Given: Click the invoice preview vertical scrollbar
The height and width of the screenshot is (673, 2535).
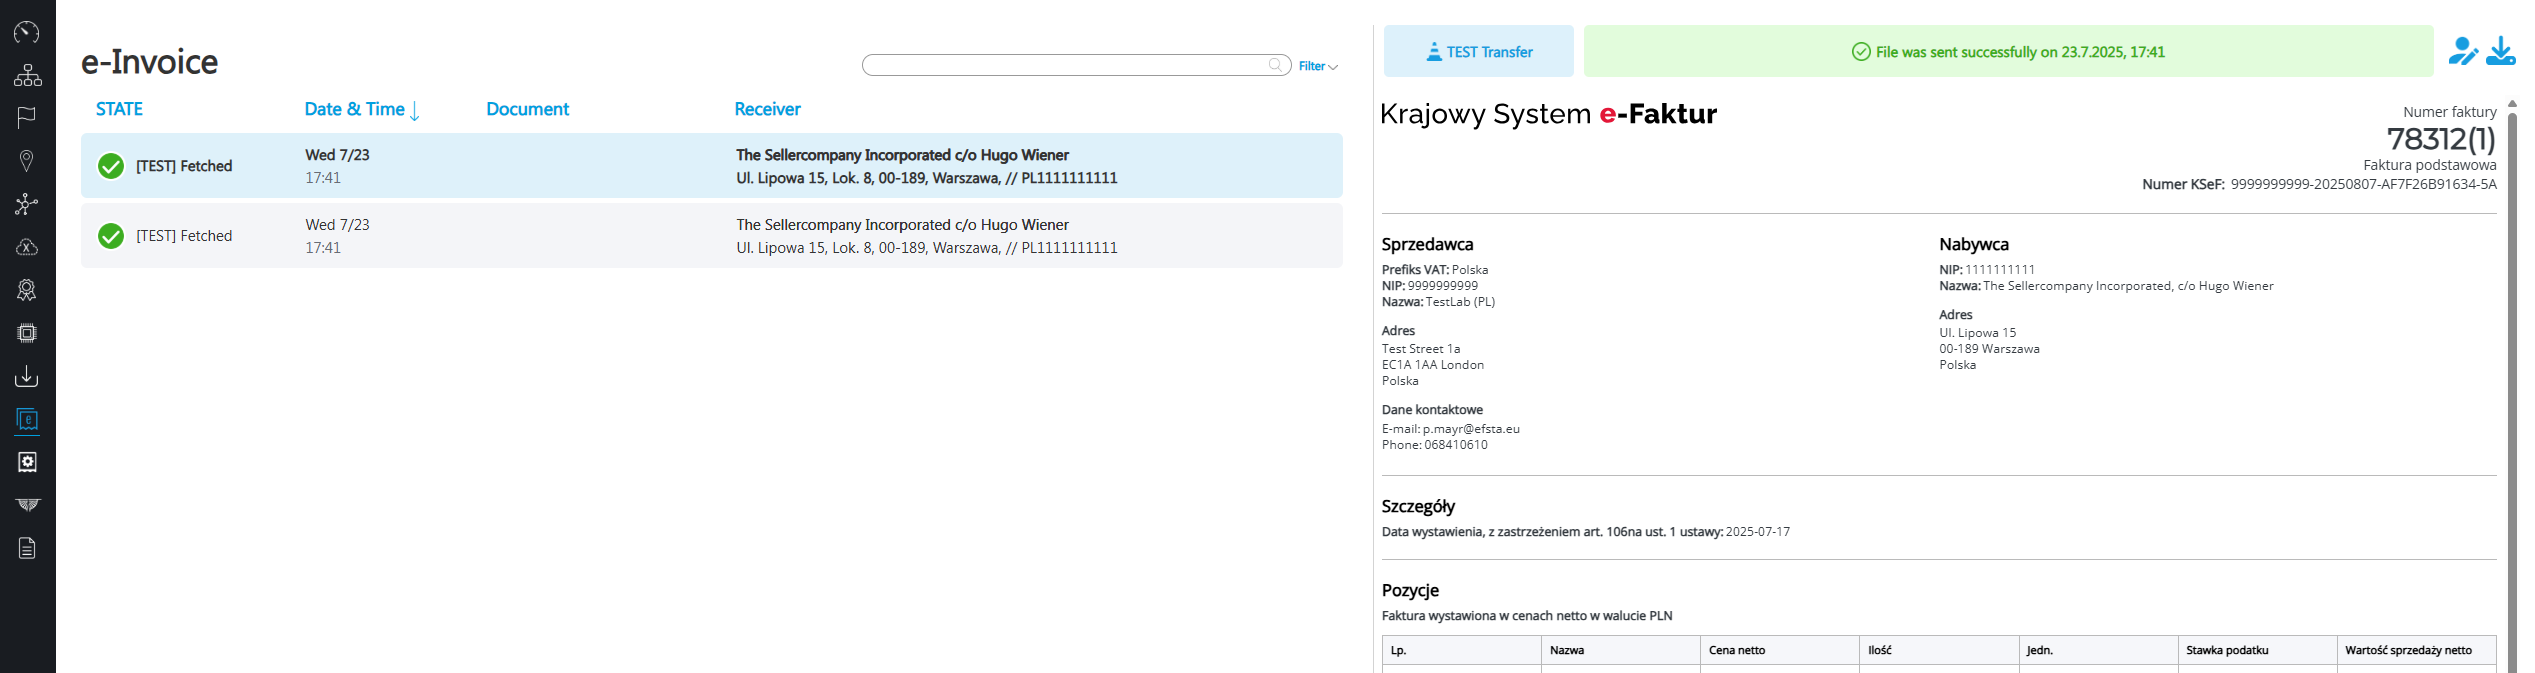Looking at the screenshot, I should tap(2512, 380).
